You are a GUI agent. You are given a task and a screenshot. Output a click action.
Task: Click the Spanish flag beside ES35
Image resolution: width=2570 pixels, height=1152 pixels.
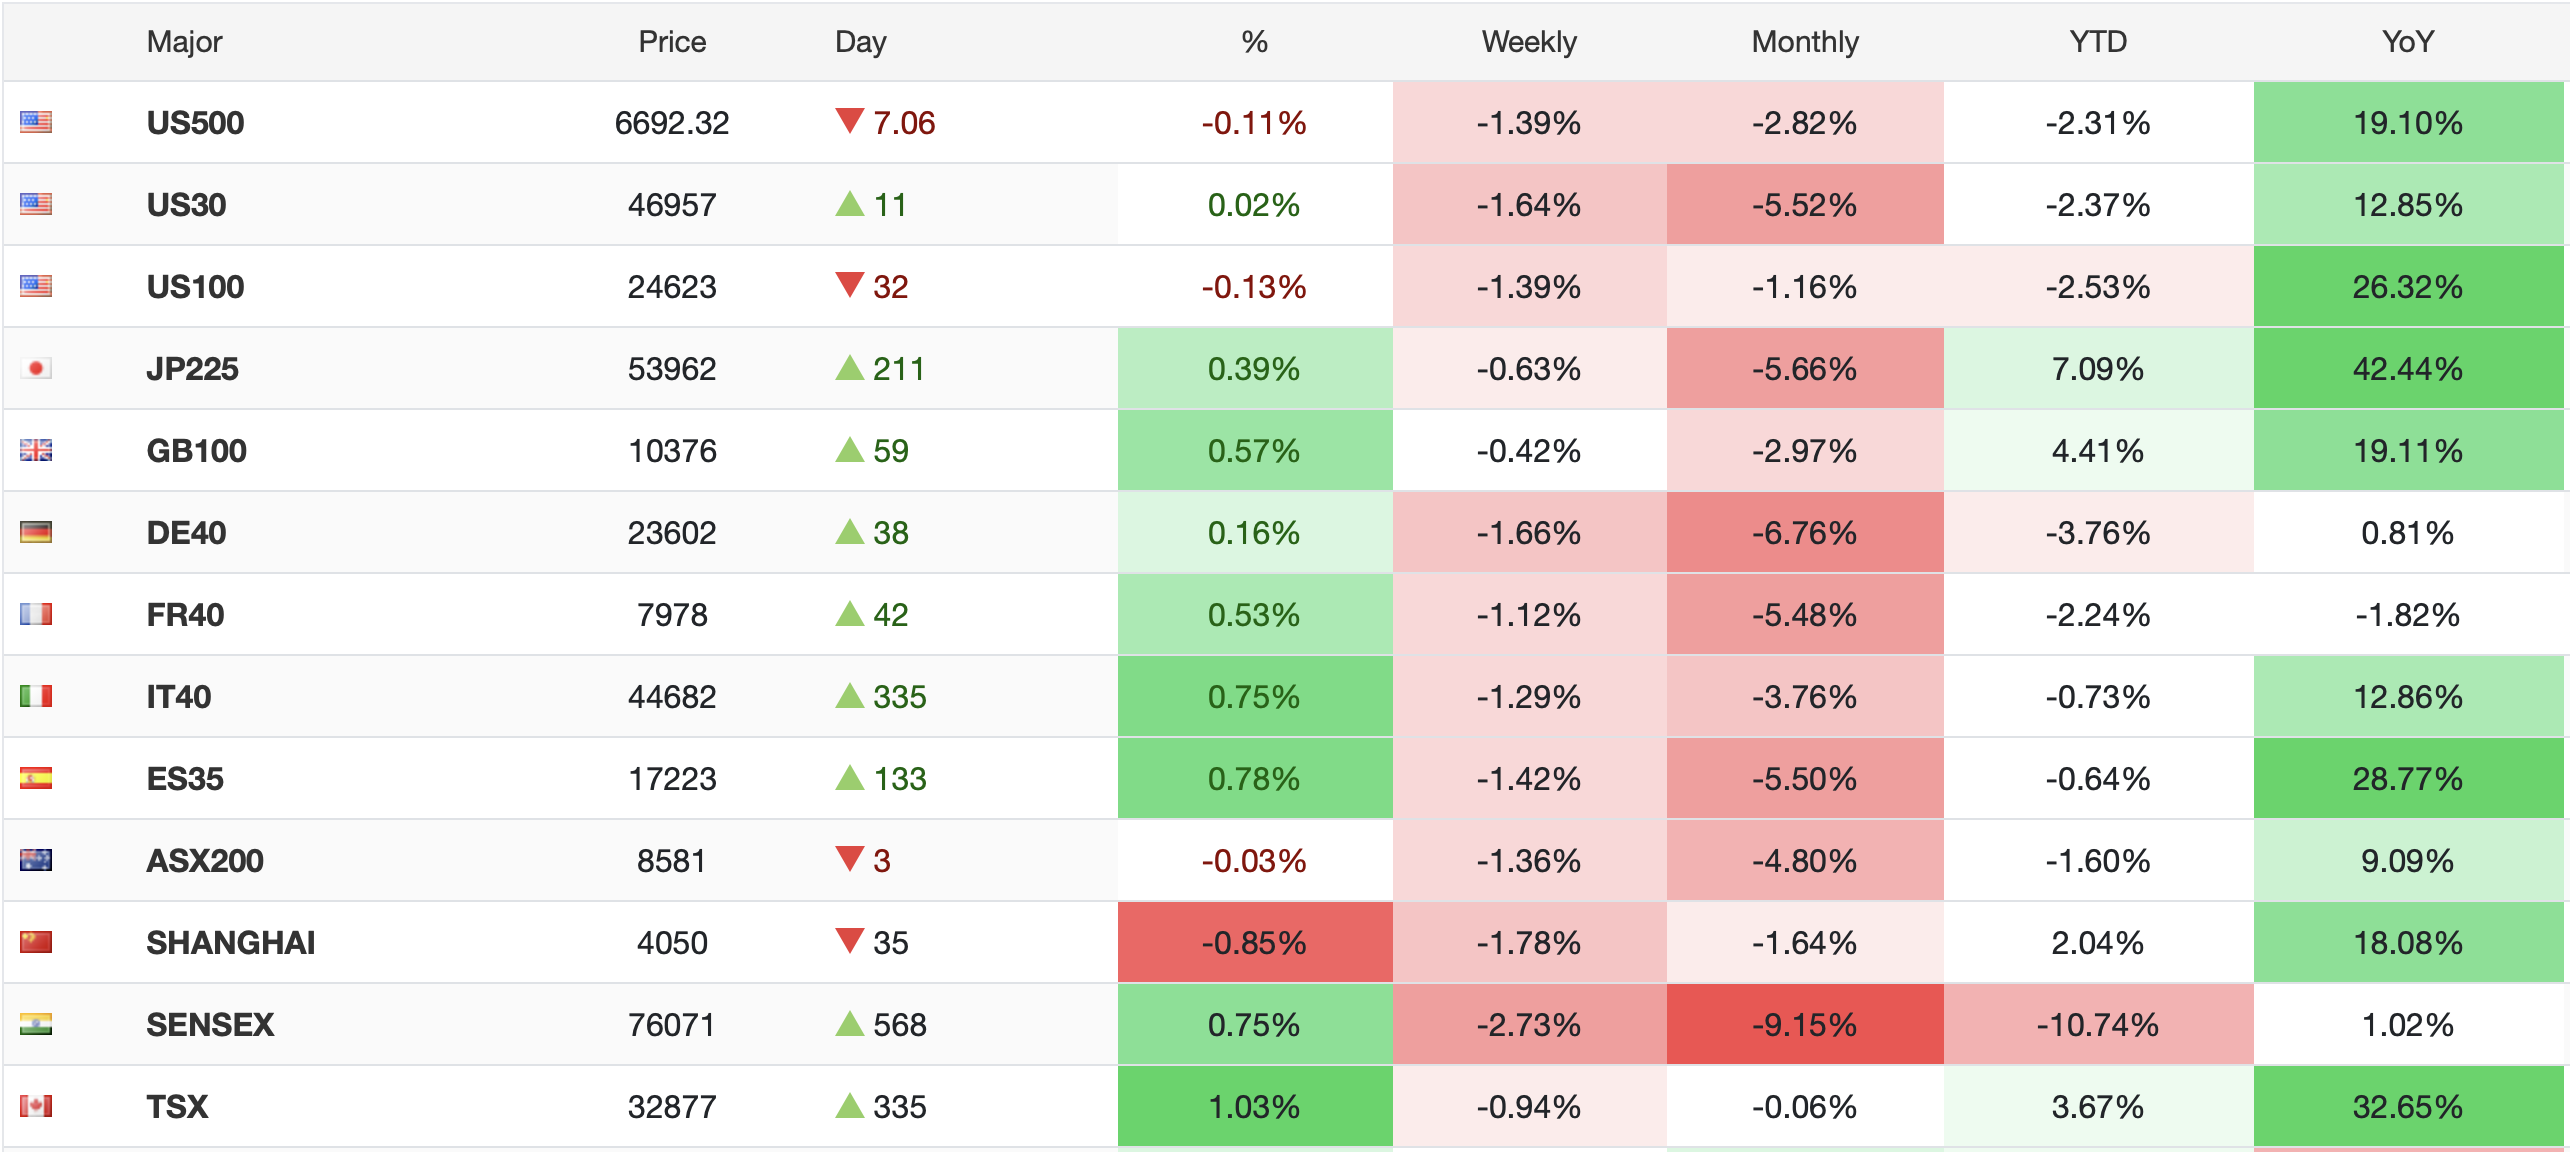coord(36,779)
